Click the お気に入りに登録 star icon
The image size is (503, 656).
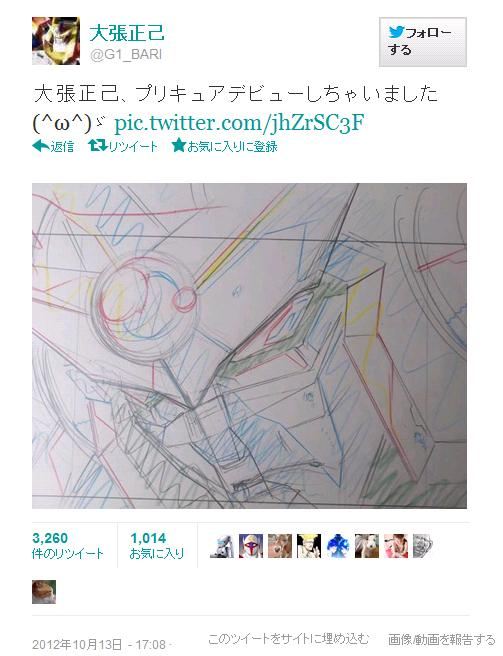178,146
